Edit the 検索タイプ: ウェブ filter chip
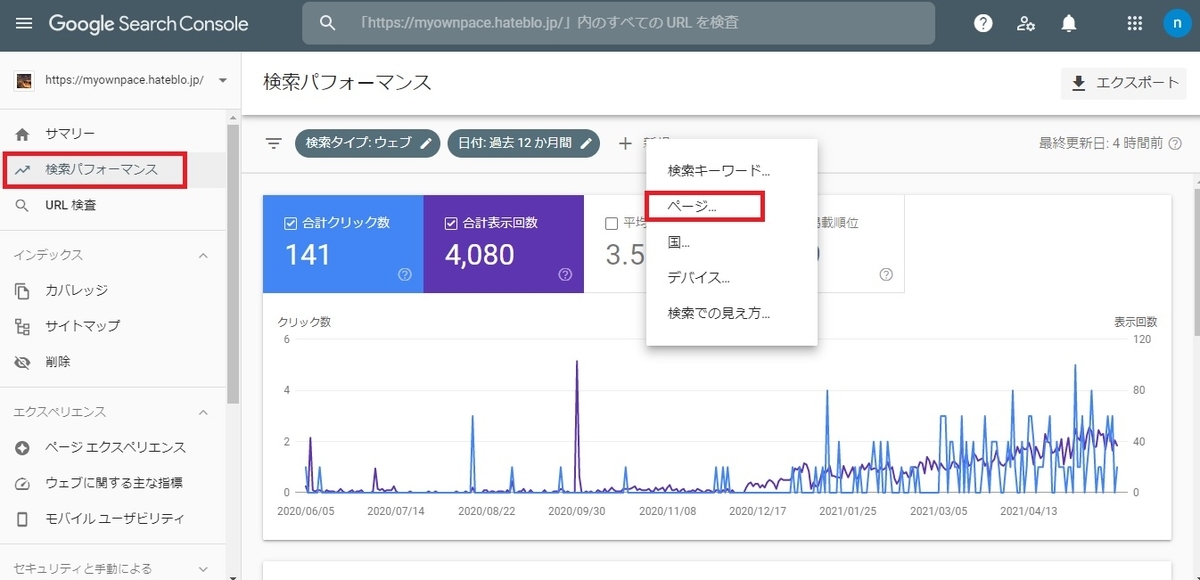Screen dimensions: 1200x580 [367, 143]
